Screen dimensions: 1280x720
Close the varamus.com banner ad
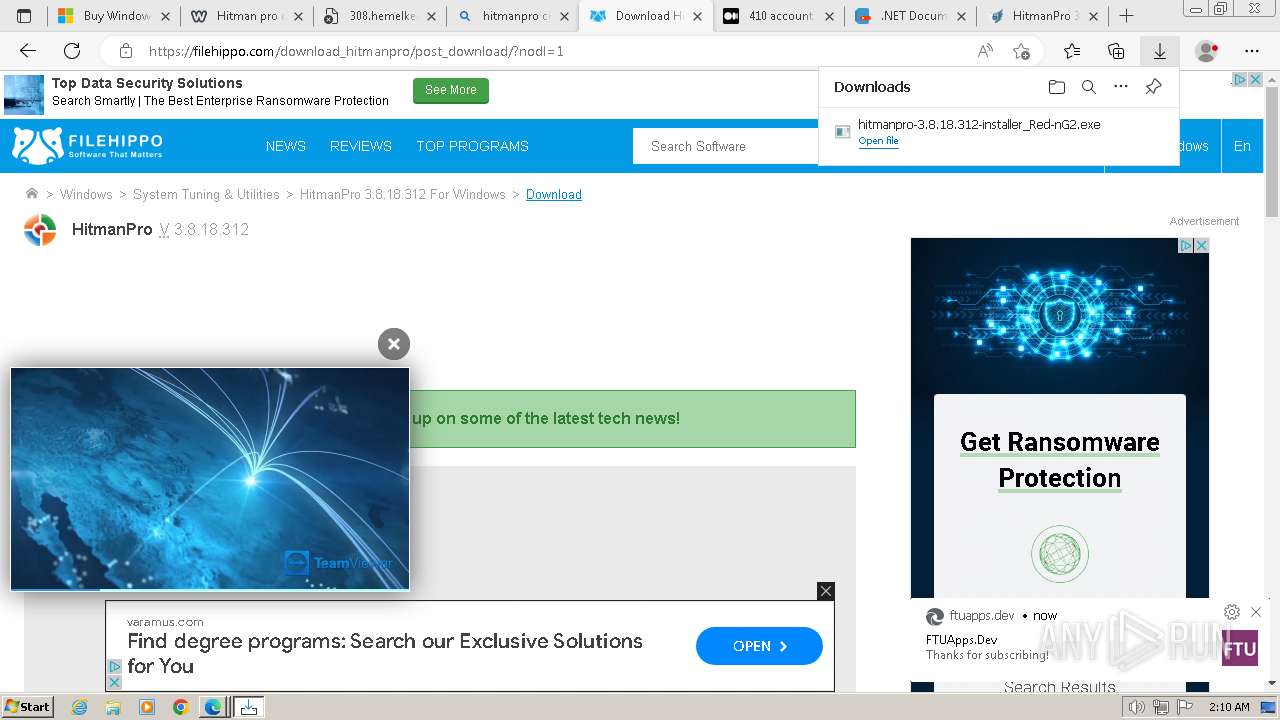tap(825, 591)
